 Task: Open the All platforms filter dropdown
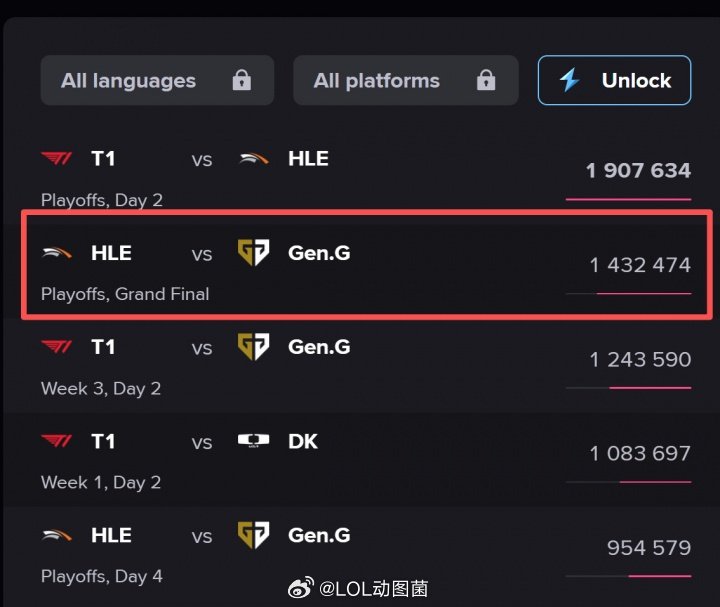[x=405, y=81]
